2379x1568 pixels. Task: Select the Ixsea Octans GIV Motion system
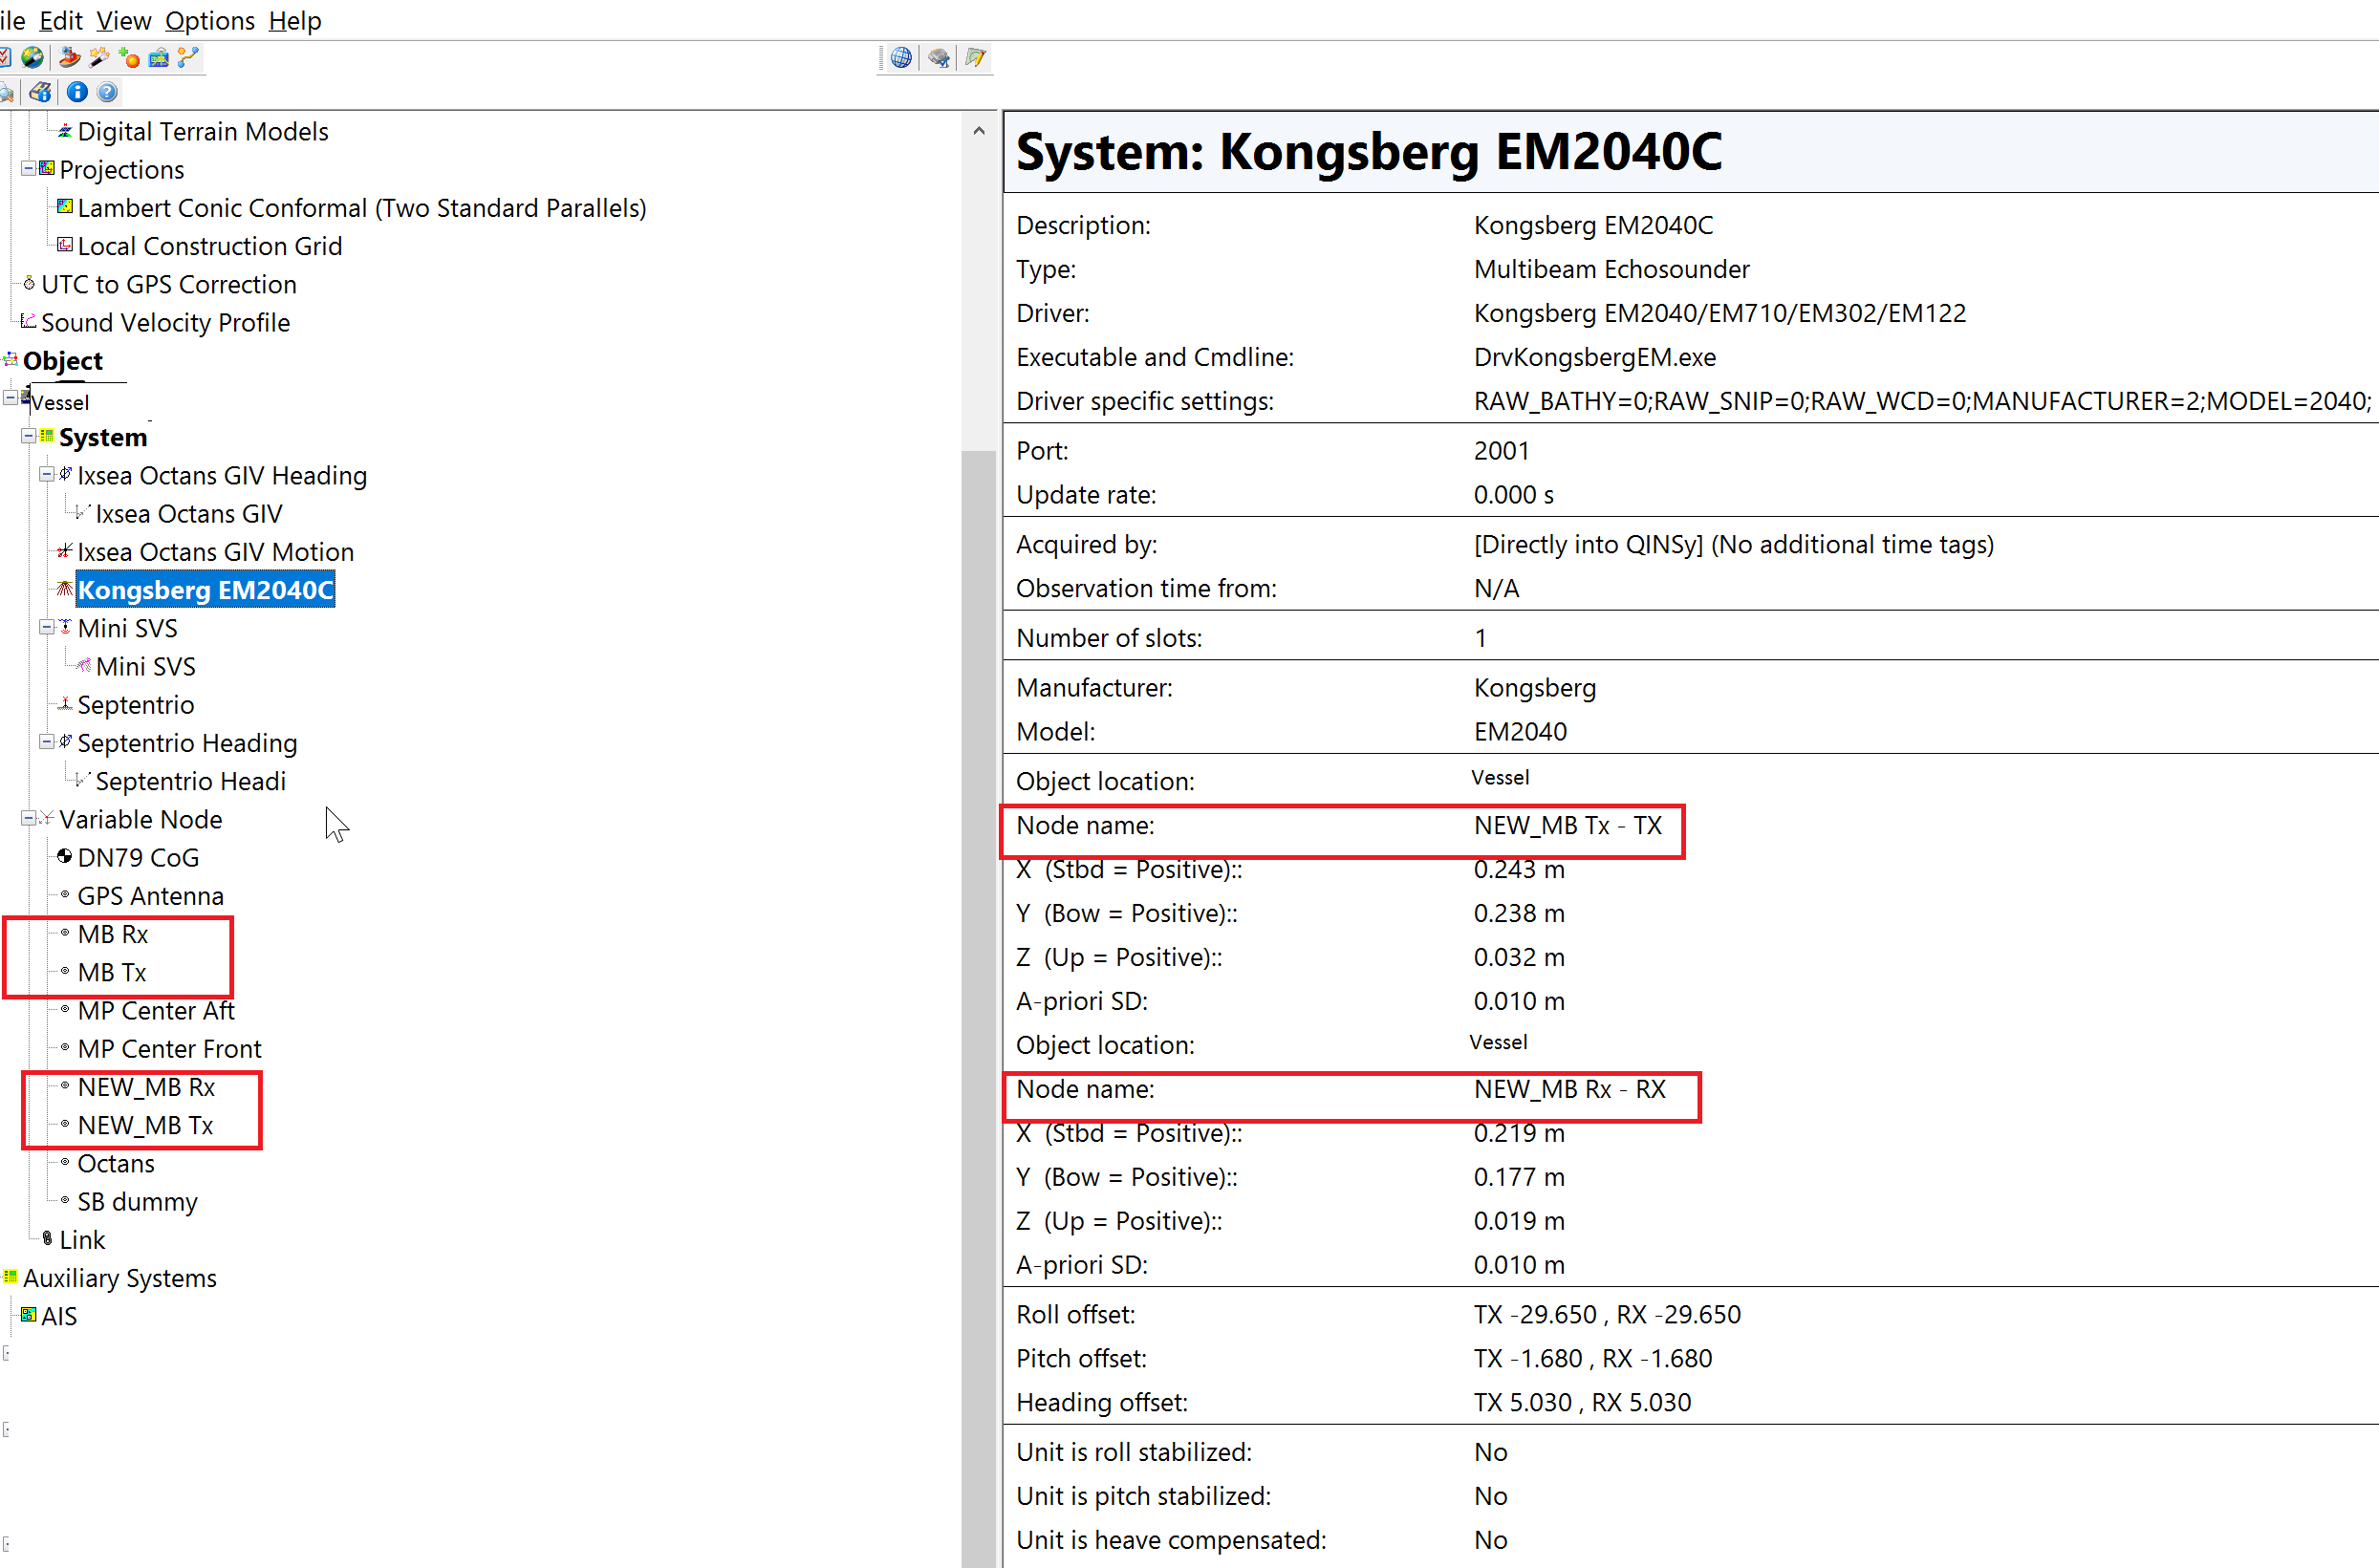[215, 551]
